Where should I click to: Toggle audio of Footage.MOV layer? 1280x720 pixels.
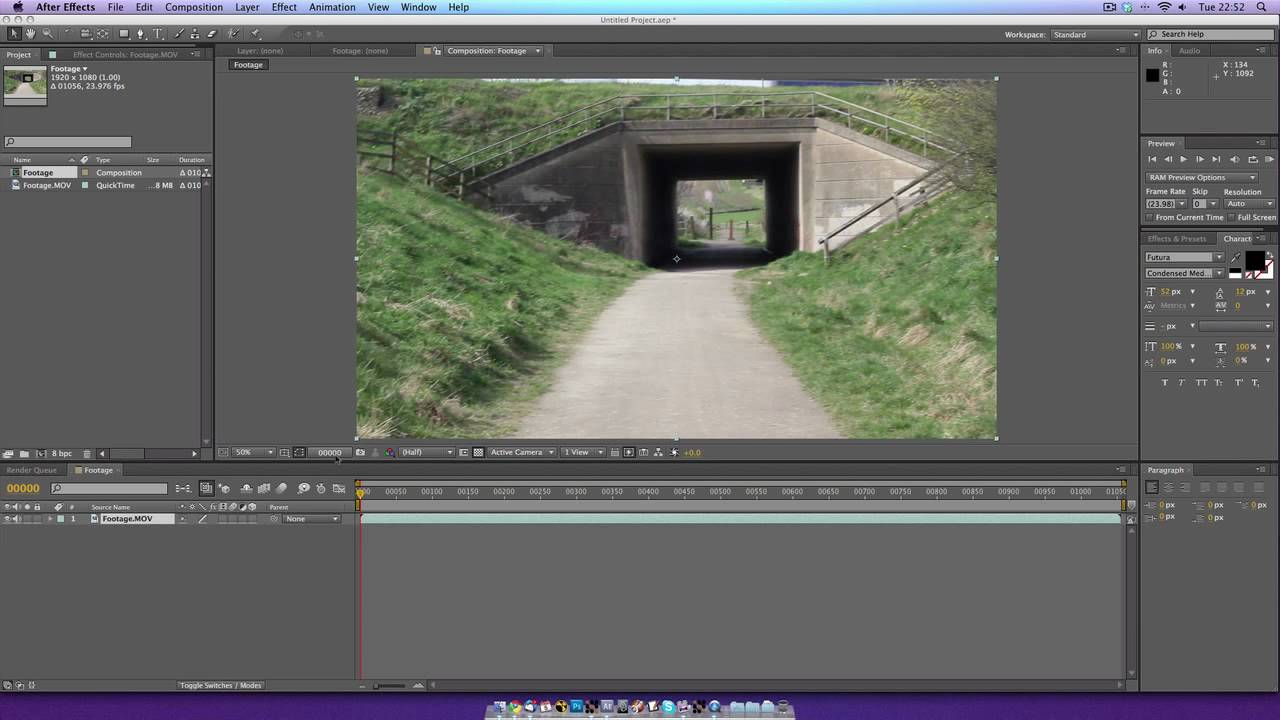(17, 519)
